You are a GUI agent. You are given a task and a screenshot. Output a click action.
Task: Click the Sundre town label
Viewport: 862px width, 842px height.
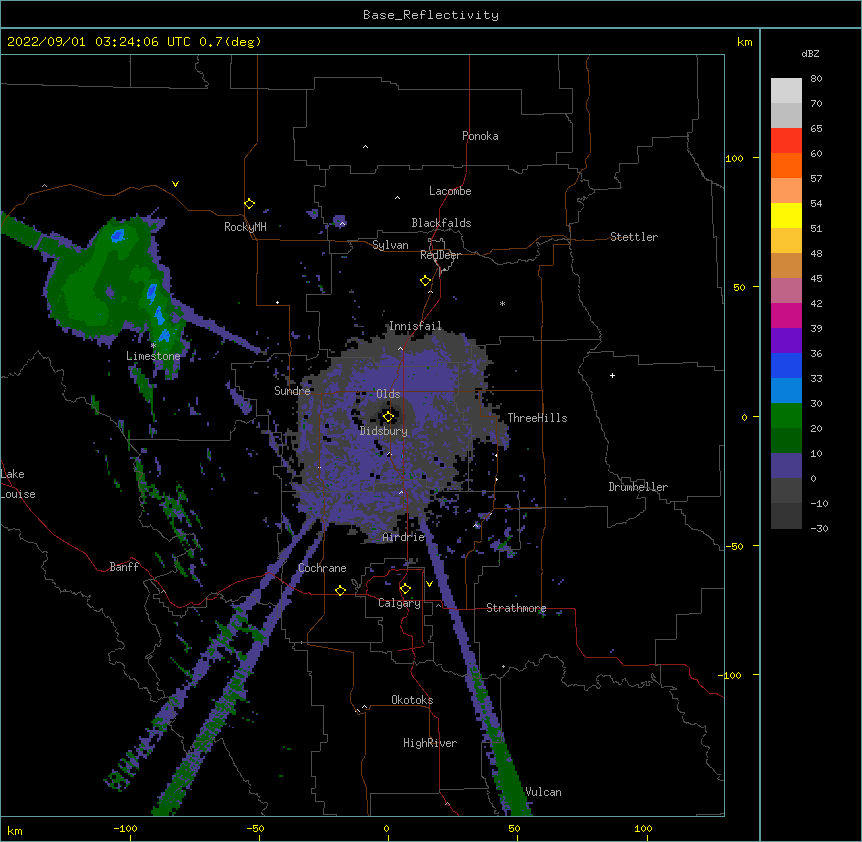[x=292, y=391]
